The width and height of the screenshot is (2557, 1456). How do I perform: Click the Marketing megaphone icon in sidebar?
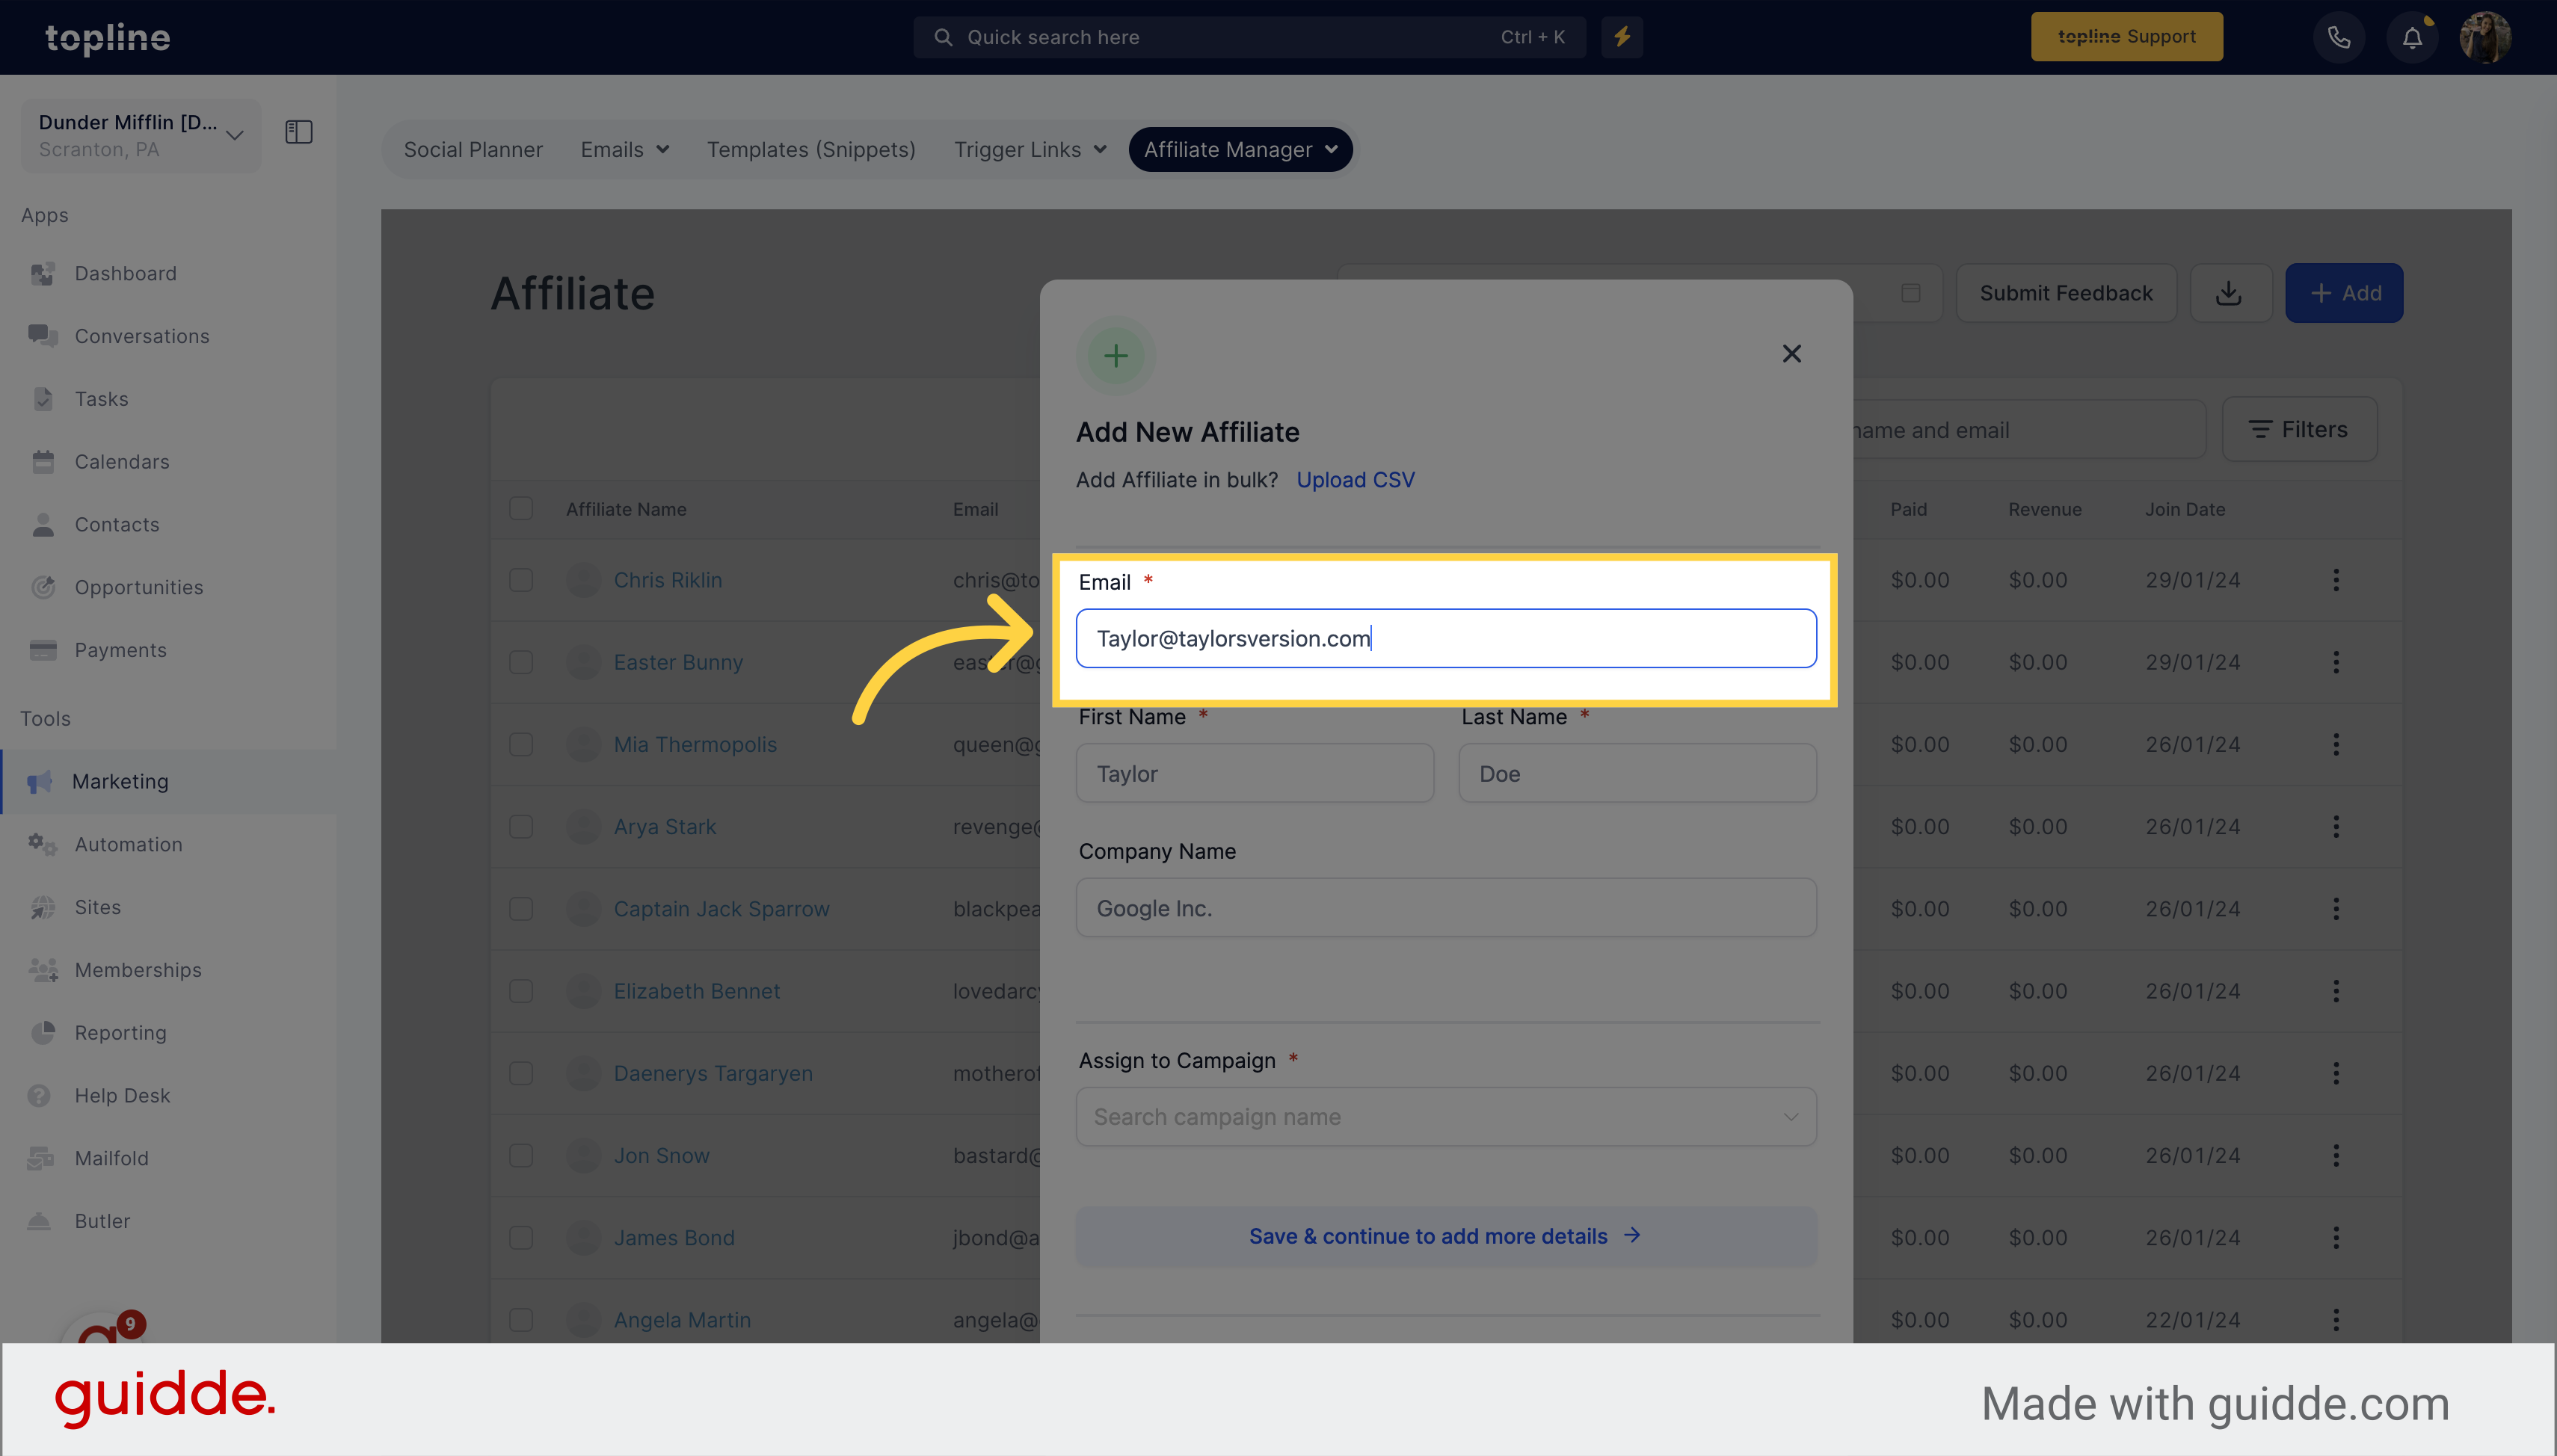(x=42, y=780)
